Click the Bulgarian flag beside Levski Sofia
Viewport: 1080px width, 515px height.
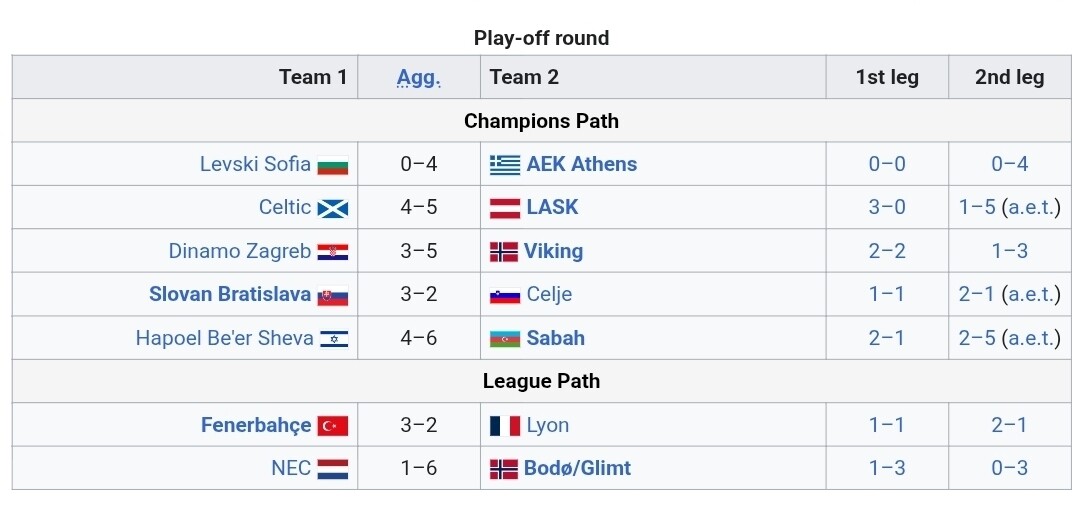(333, 165)
